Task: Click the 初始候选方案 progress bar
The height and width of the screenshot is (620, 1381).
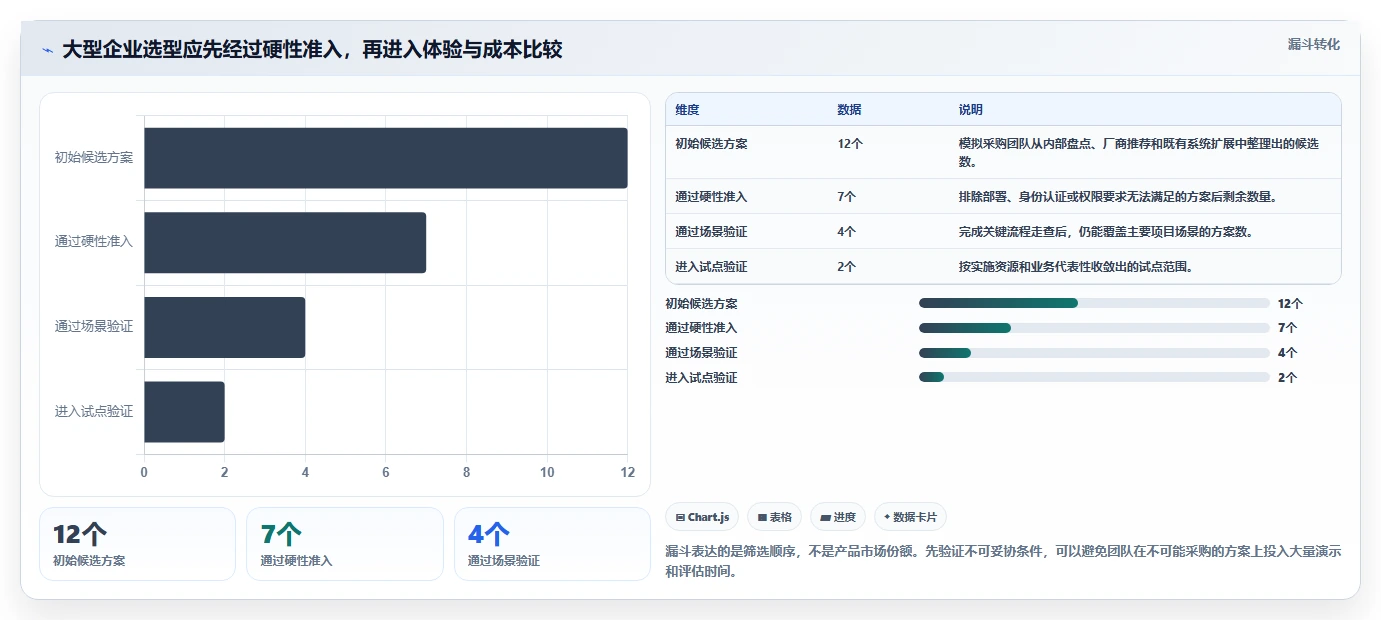Action: tap(1094, 303)
